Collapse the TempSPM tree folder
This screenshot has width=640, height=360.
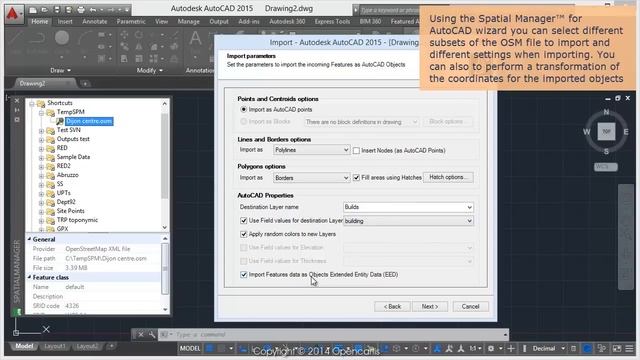41,112
